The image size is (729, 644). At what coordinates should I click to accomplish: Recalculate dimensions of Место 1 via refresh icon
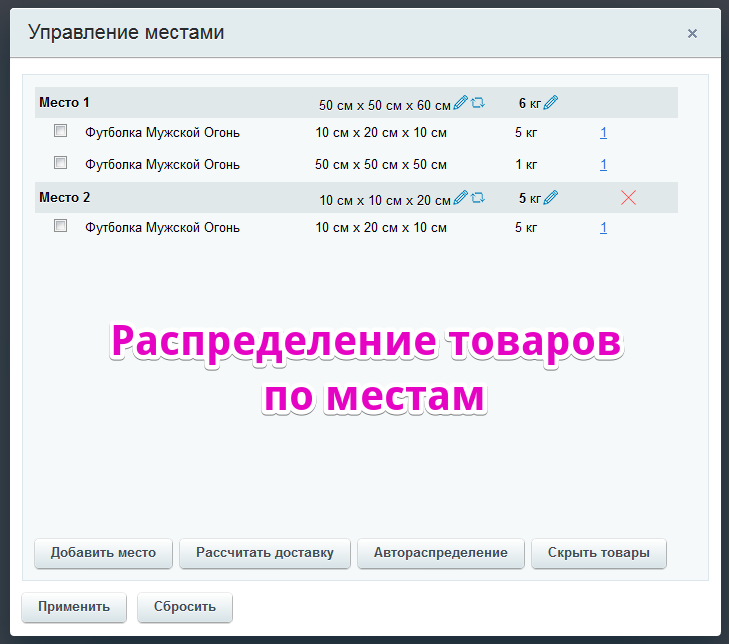click(478, 102)
